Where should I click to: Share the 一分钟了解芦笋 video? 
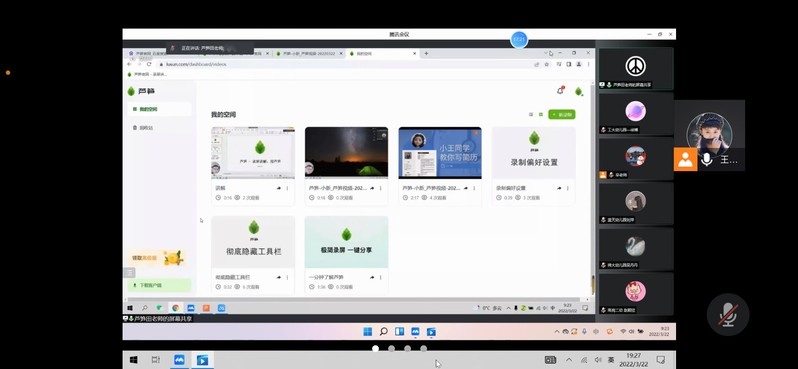coord(372,277)
